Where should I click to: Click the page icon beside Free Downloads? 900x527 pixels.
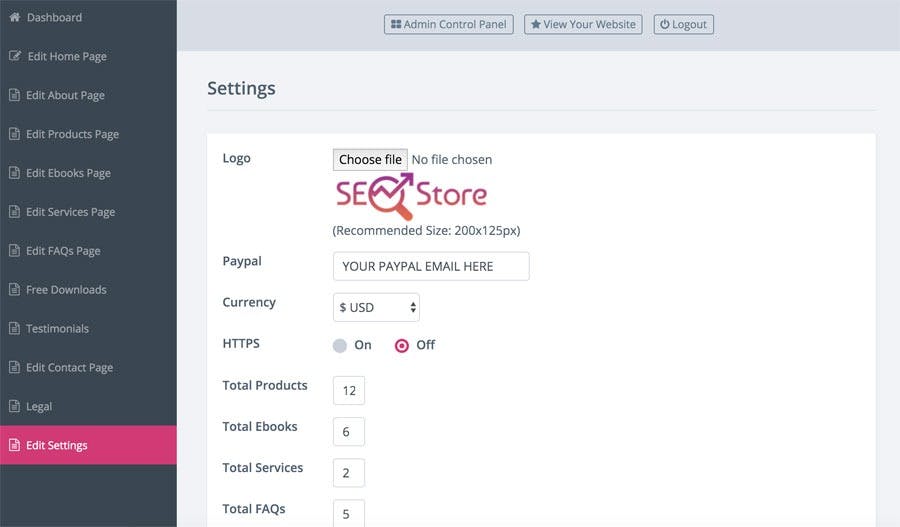pyautogui.click(x=14, y=290)
